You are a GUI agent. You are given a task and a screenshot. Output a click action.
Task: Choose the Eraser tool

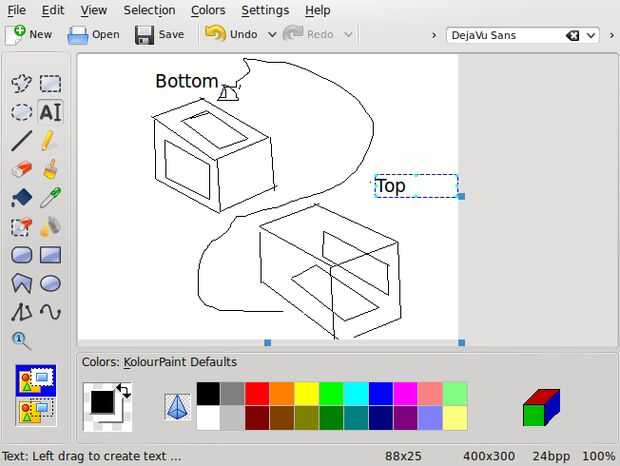pos(21,170)
